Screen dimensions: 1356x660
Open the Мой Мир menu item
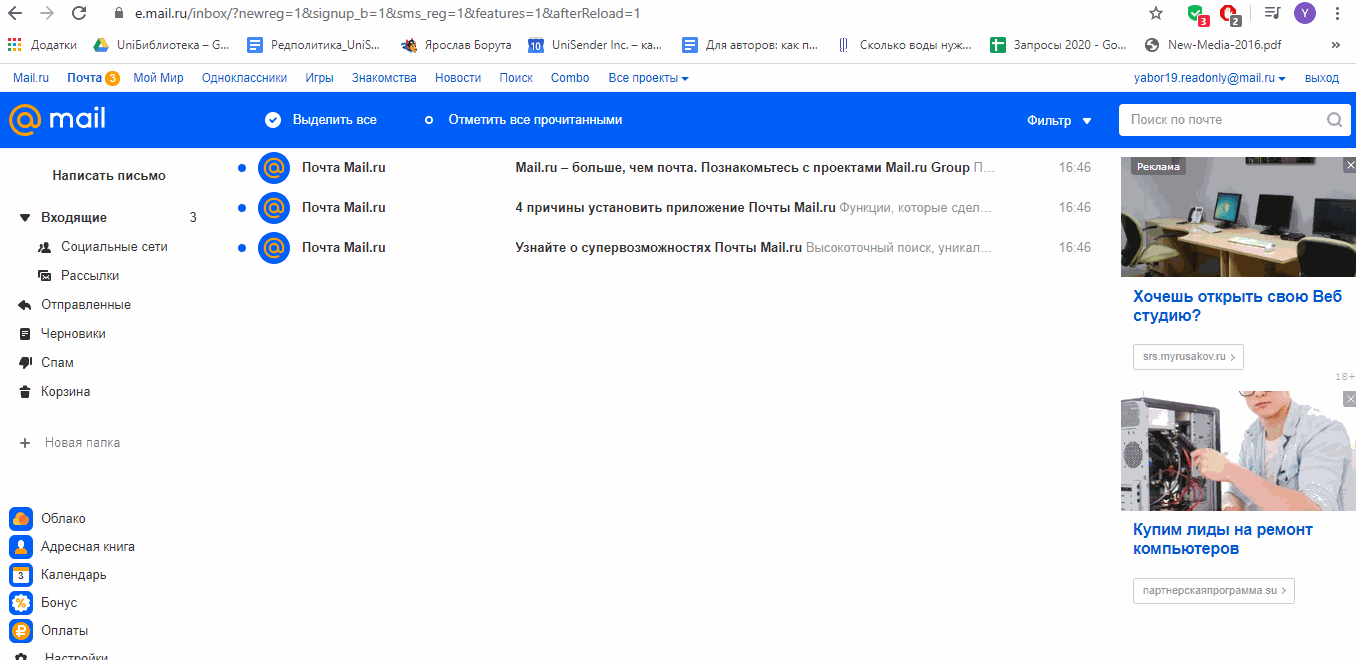158,78
